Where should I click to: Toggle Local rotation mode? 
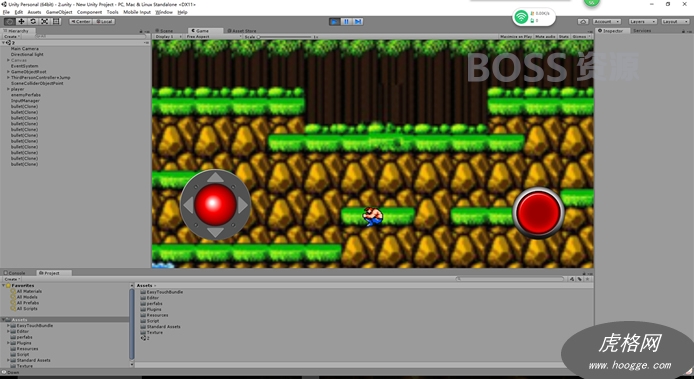pos(104,21)
